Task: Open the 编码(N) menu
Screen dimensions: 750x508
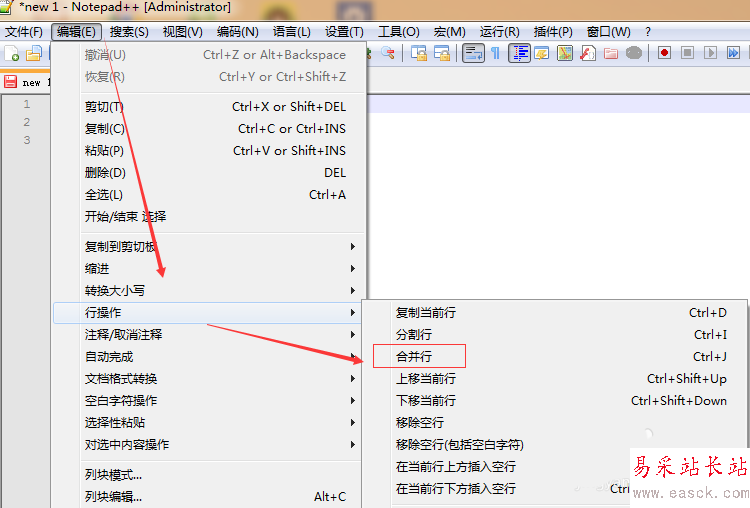Action: click(237, 32)
